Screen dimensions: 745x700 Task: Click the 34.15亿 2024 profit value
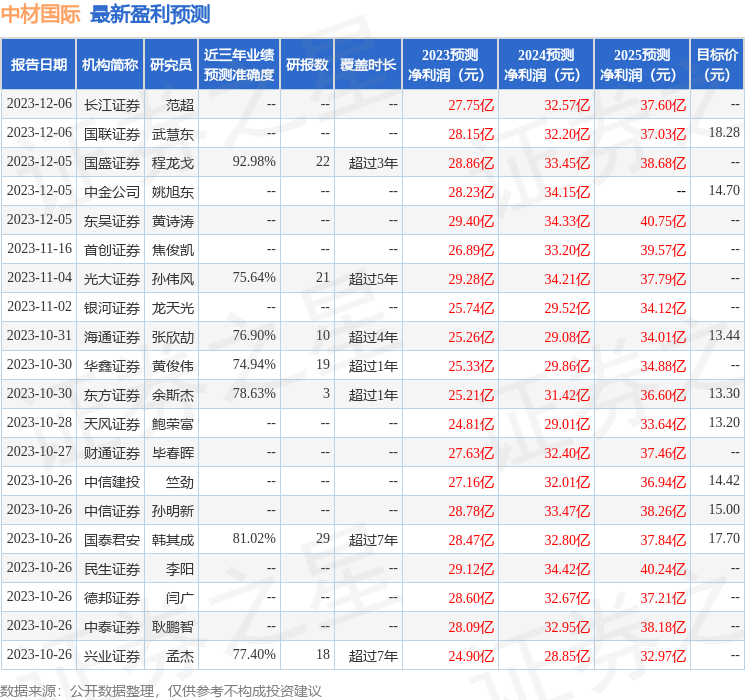[567, 192]
